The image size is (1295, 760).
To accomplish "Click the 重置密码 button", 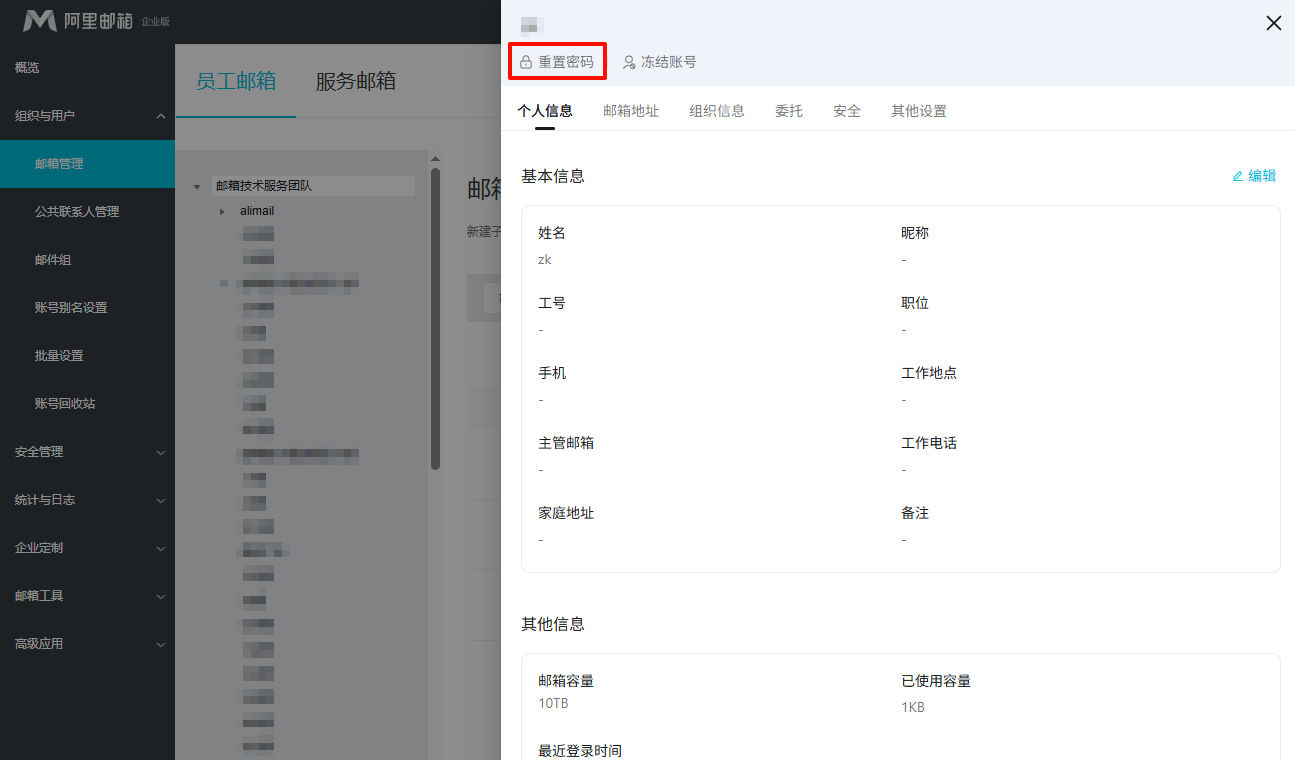I will pyautogui.click(x=557, y=62).
